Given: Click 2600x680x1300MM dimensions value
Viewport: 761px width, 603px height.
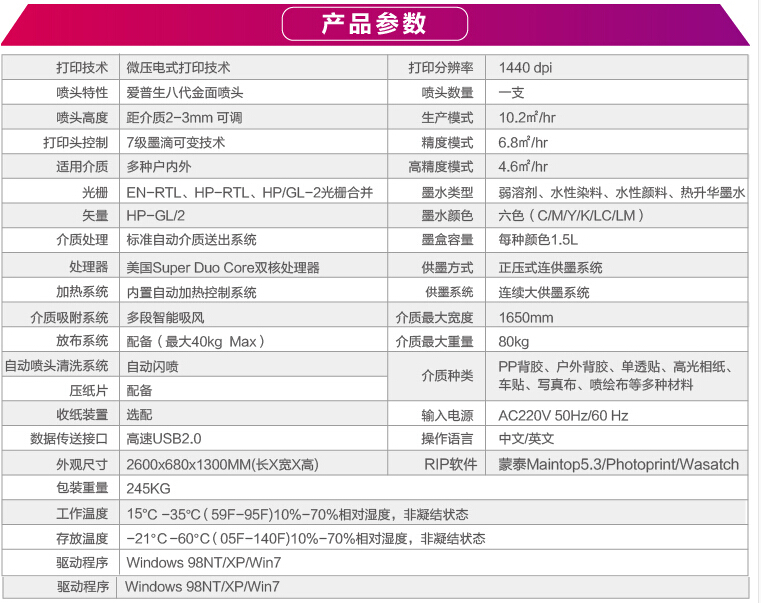Looking at the screenshot, I should tap(222, 465).
